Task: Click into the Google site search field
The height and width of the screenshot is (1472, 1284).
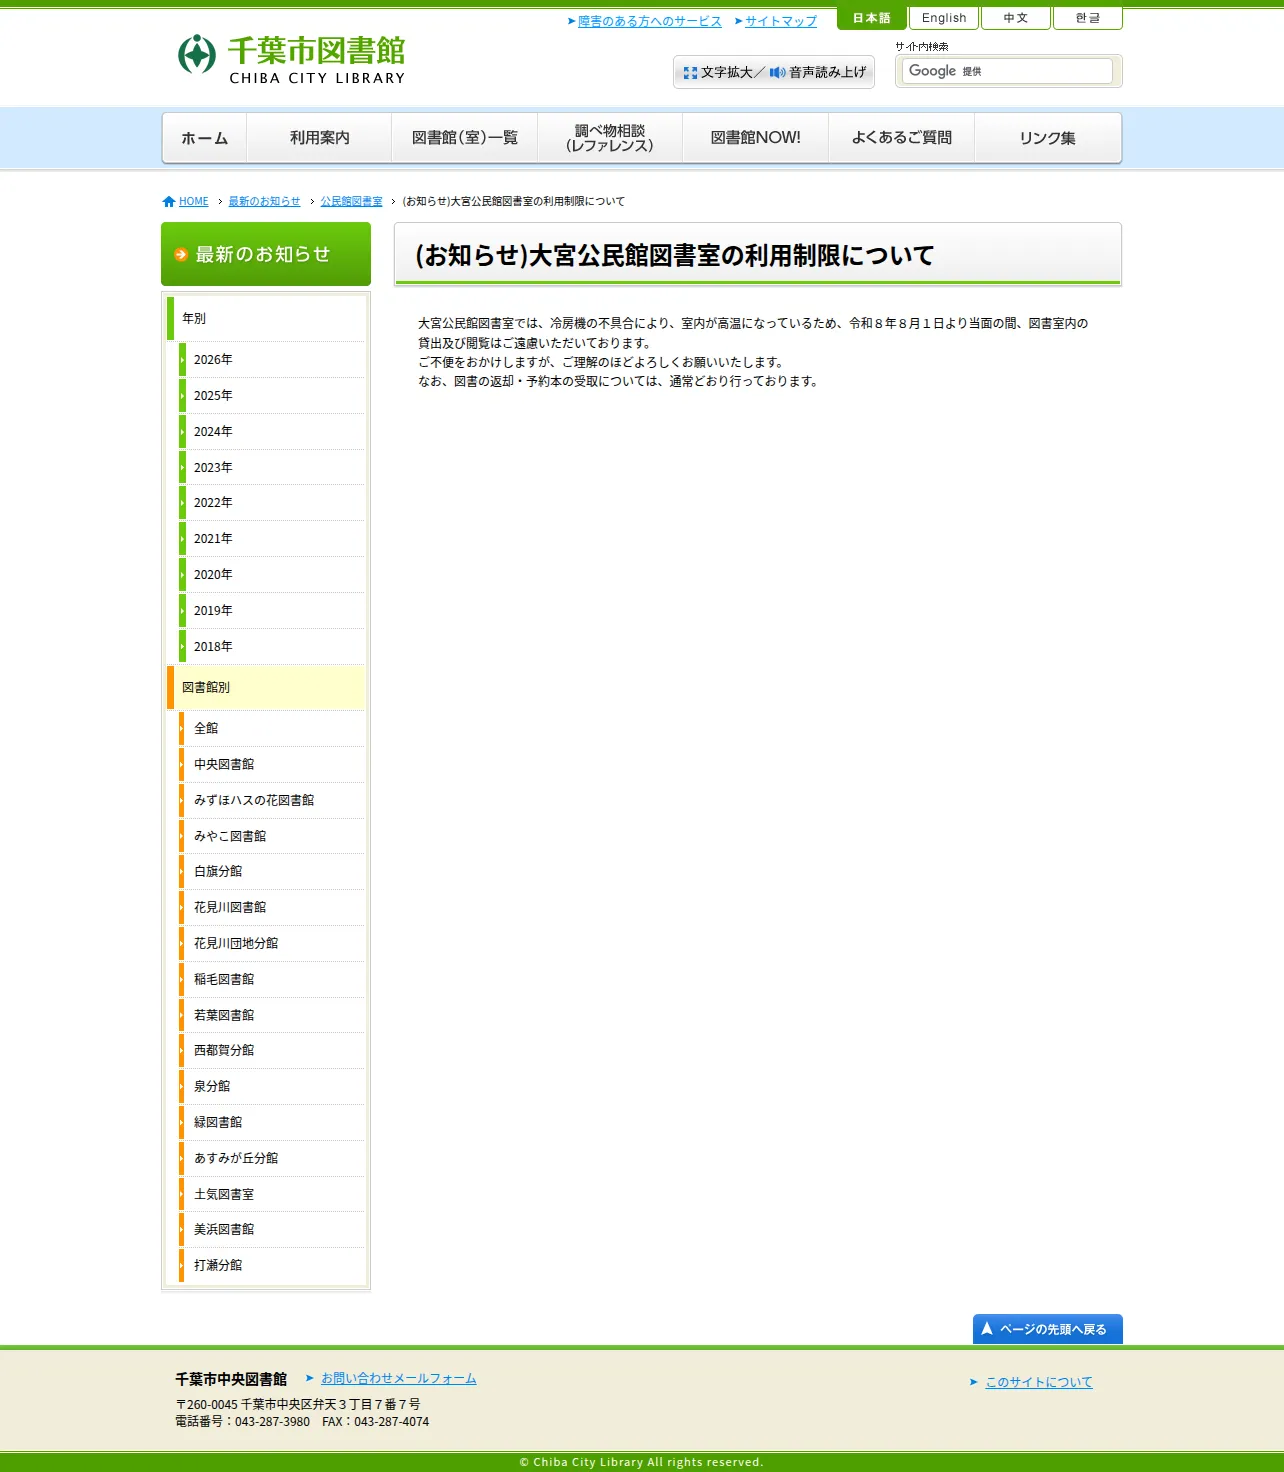Action: [1007, 71]
